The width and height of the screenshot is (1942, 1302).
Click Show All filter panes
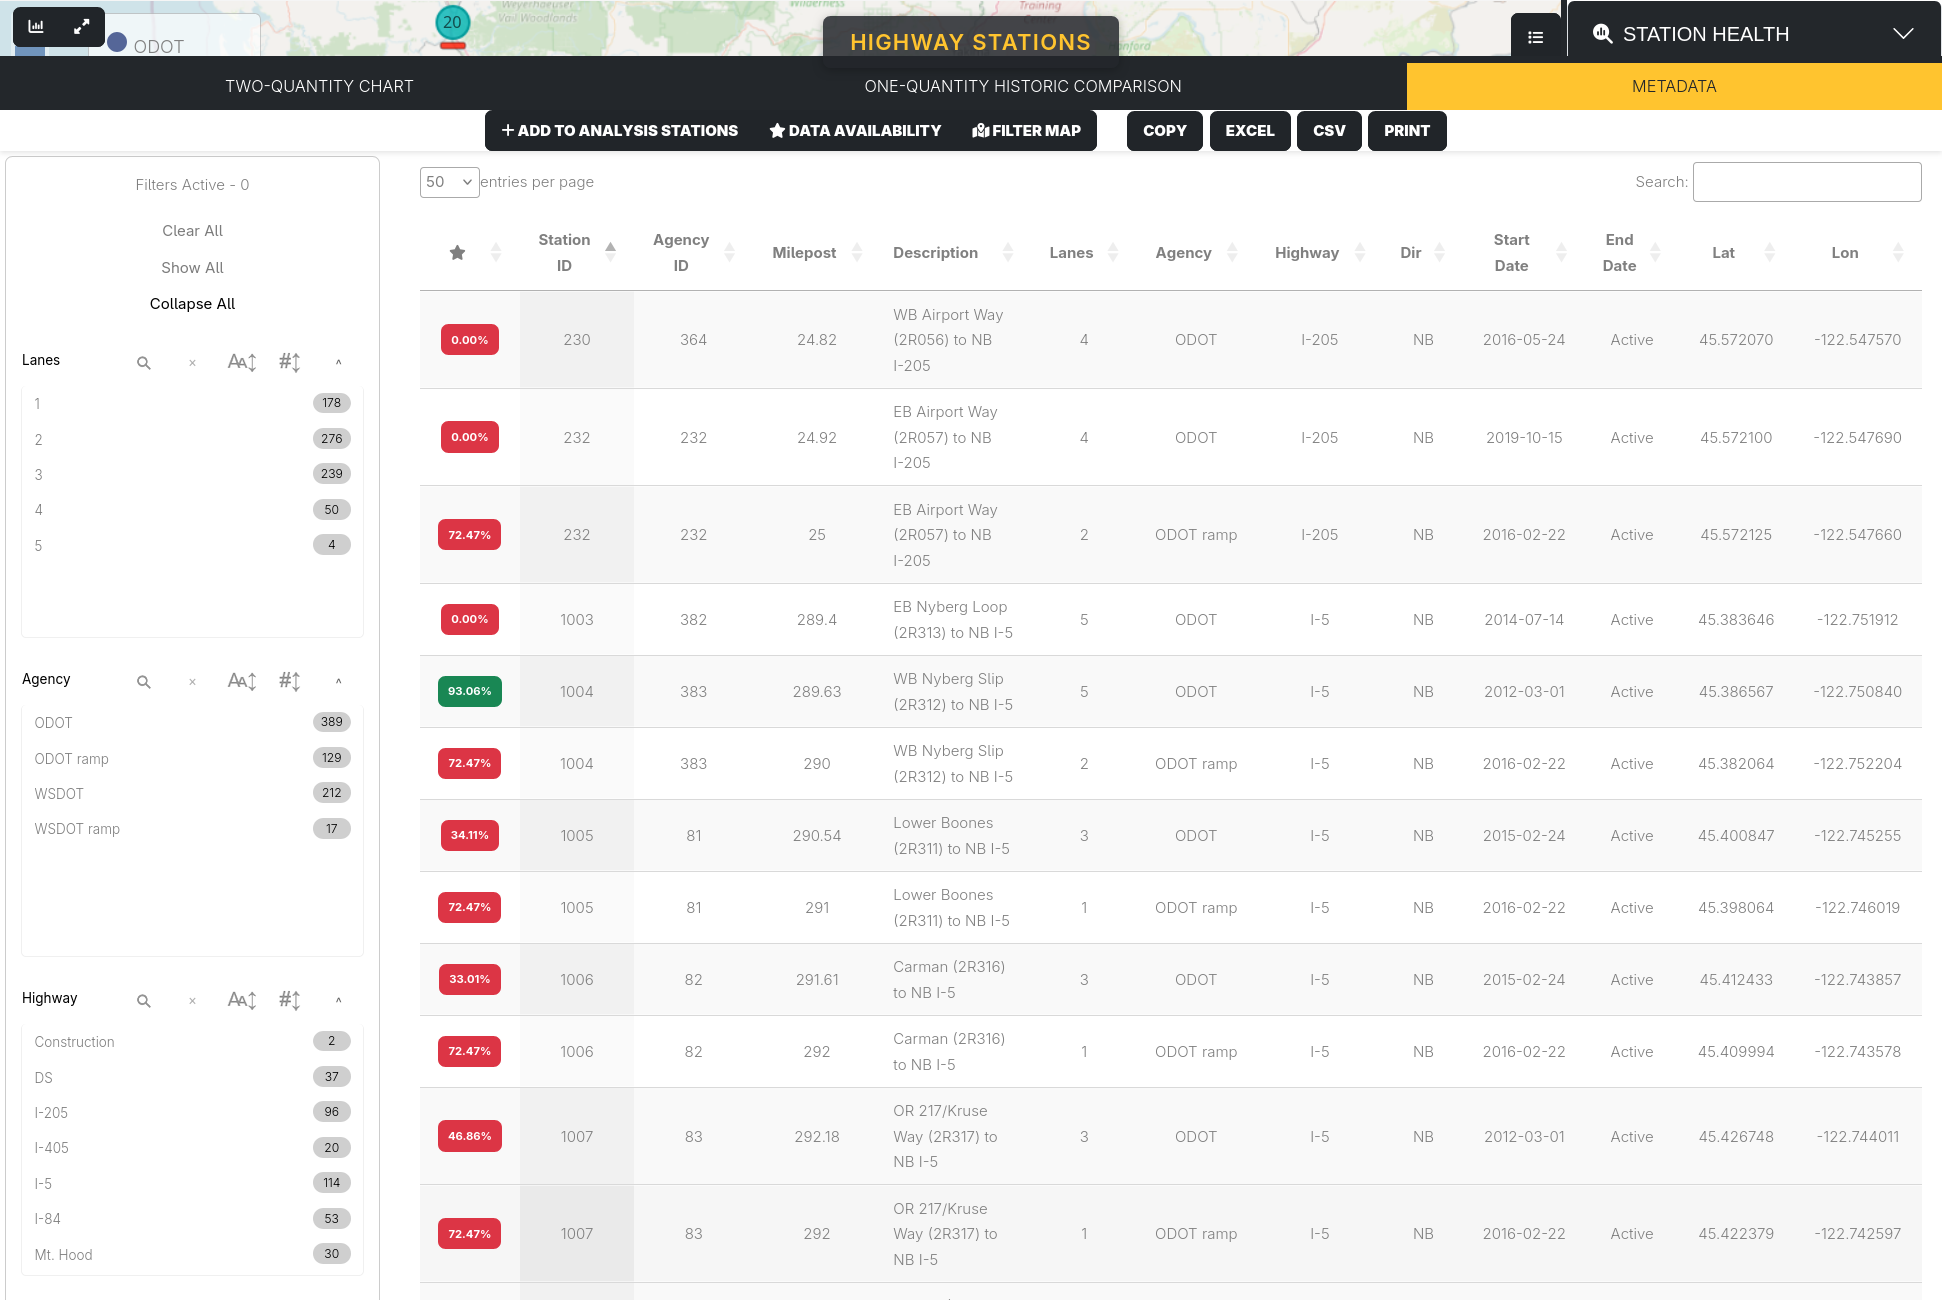click(192, 268)
